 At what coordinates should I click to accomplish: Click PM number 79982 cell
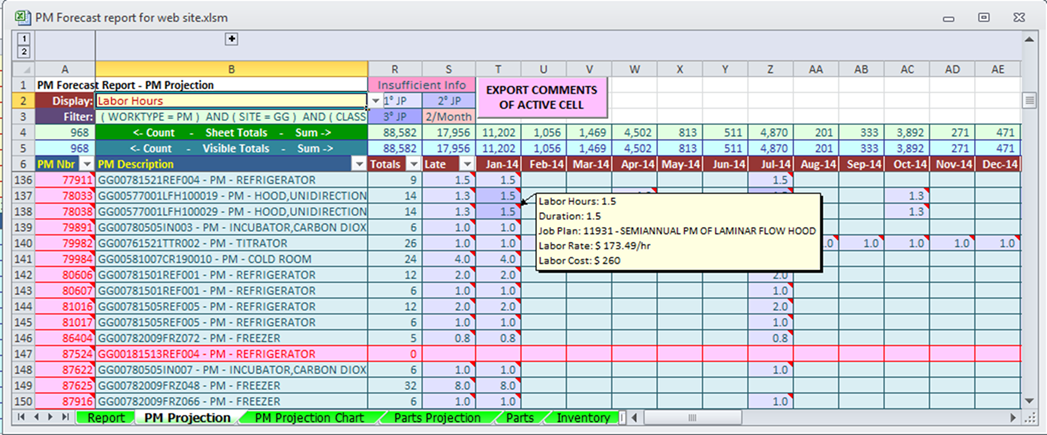pos(65,243)
